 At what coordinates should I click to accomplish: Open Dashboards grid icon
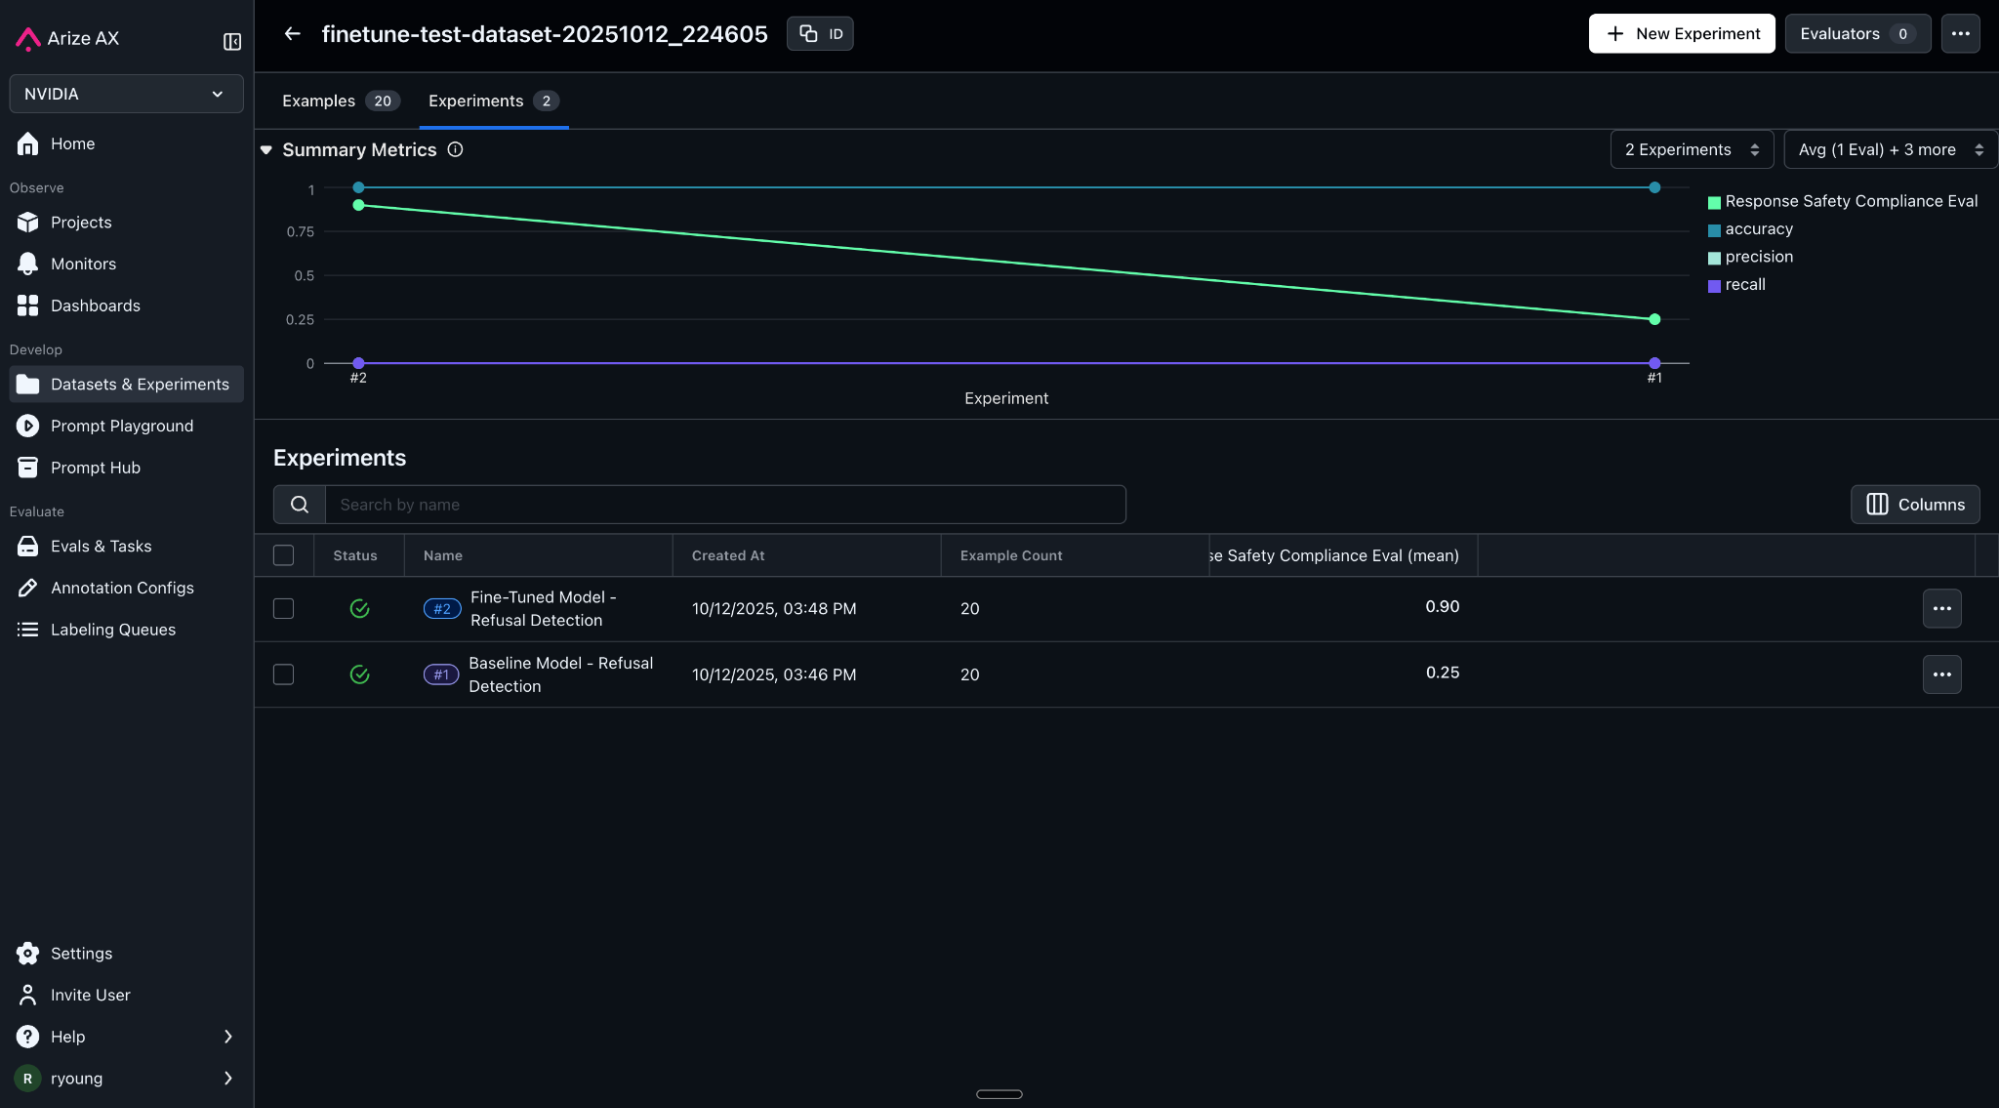(28, 306)
